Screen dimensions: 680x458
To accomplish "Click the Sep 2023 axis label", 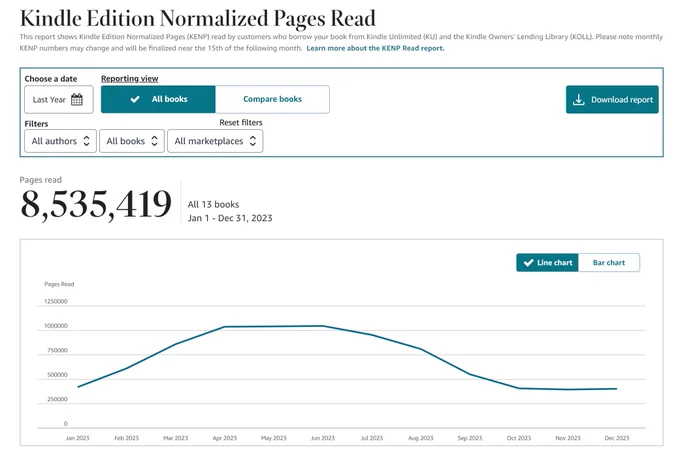I will (470, 438).
